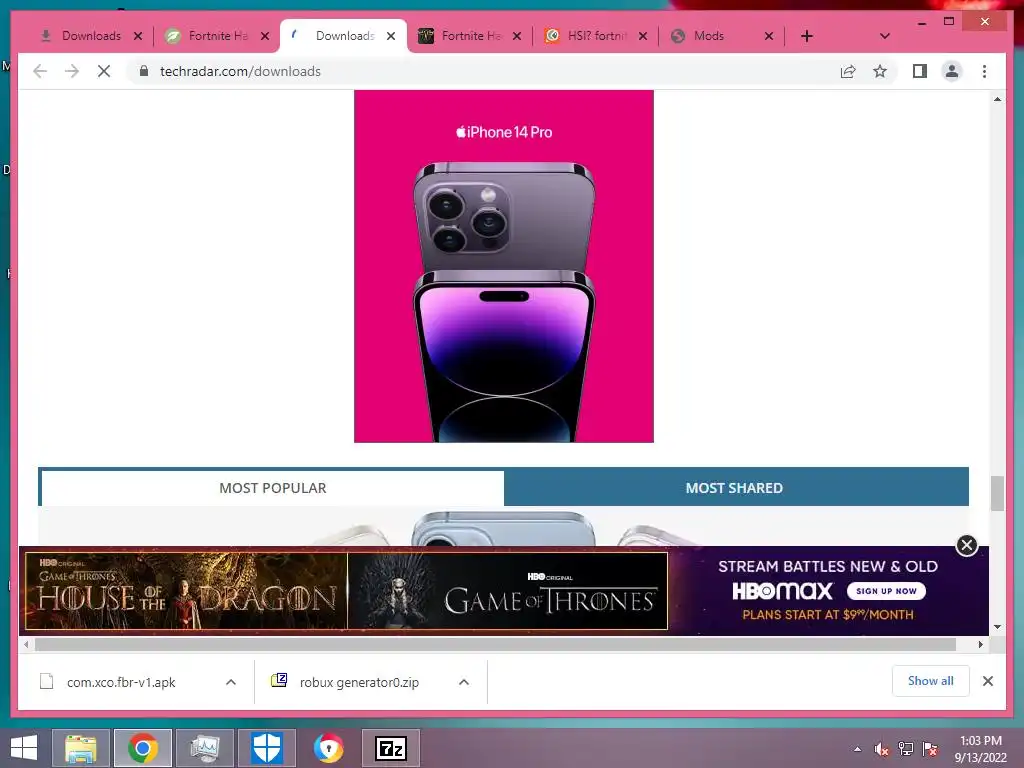Close the HBO Max banner ad
The height and width of the screenshot is (768, 1024).
[967, 545]
